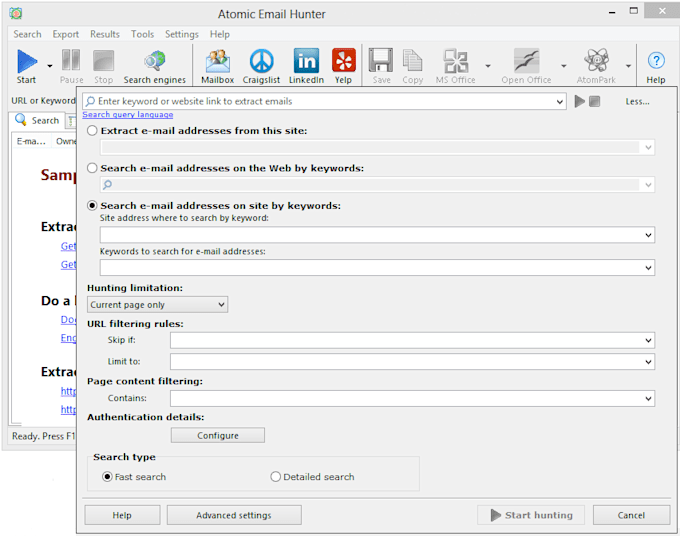
Task: Open the Start button dropdown arrow
Action: point(50,66)
